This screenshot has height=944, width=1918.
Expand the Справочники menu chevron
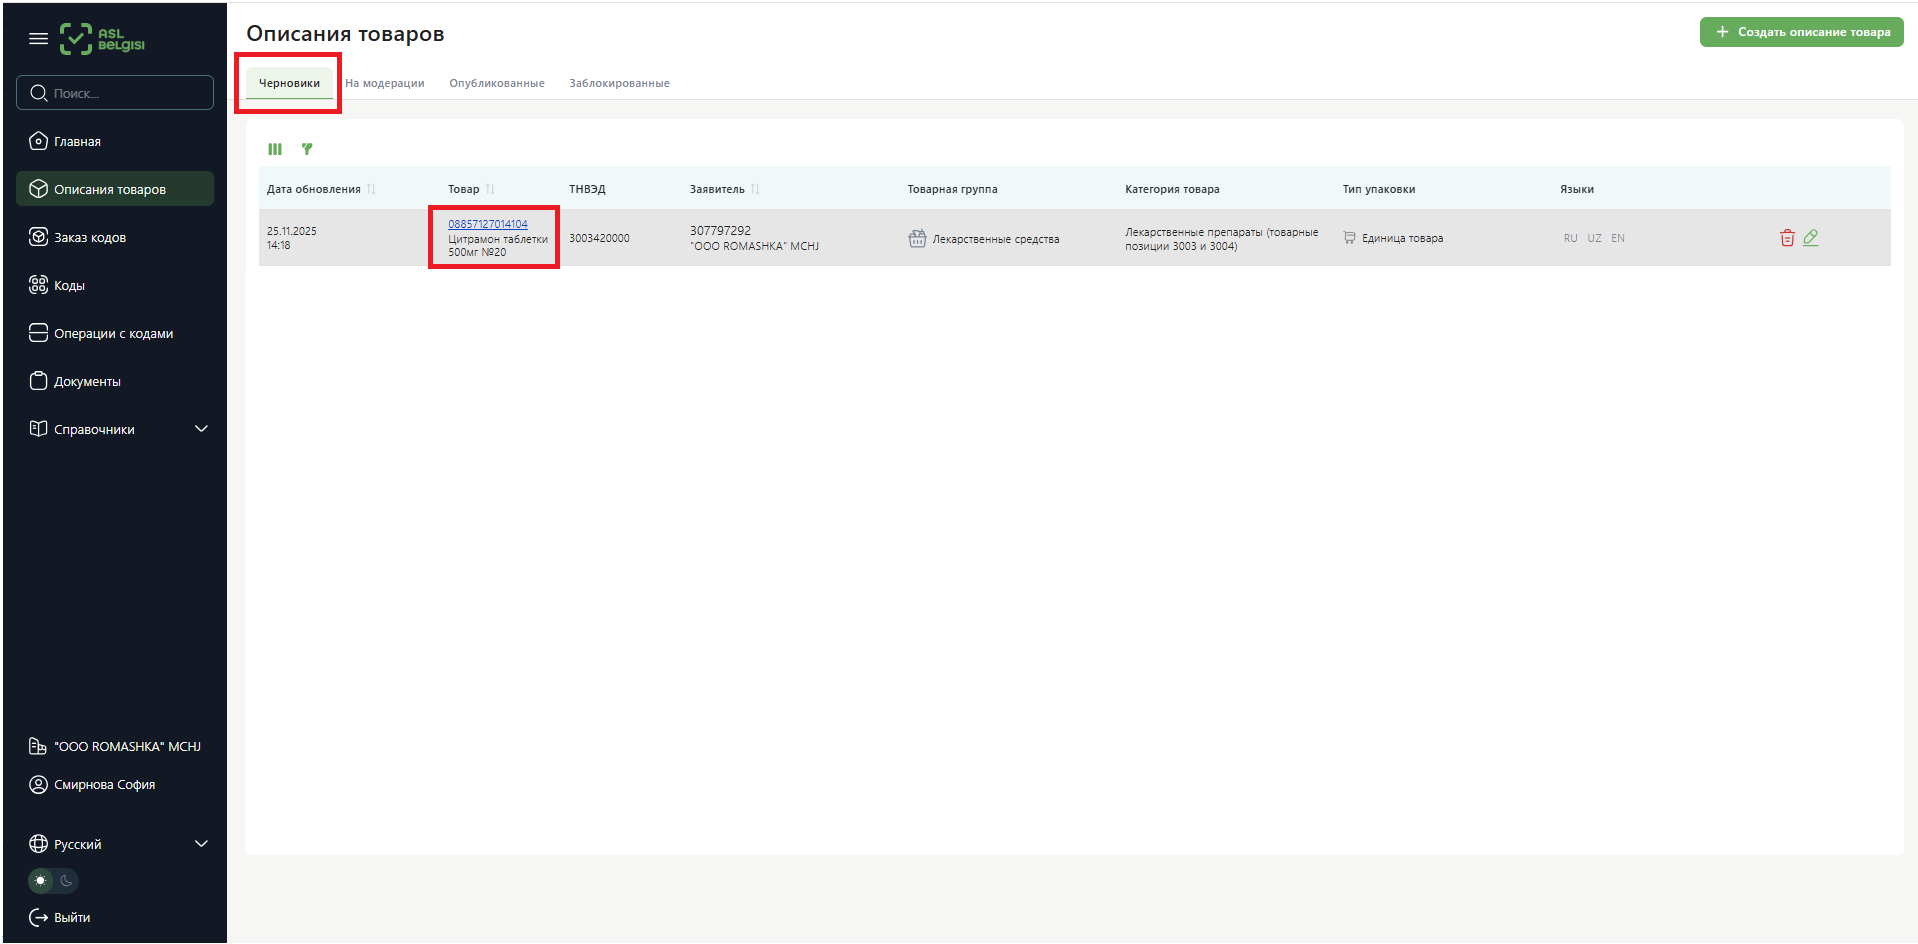tap(201, 429)
